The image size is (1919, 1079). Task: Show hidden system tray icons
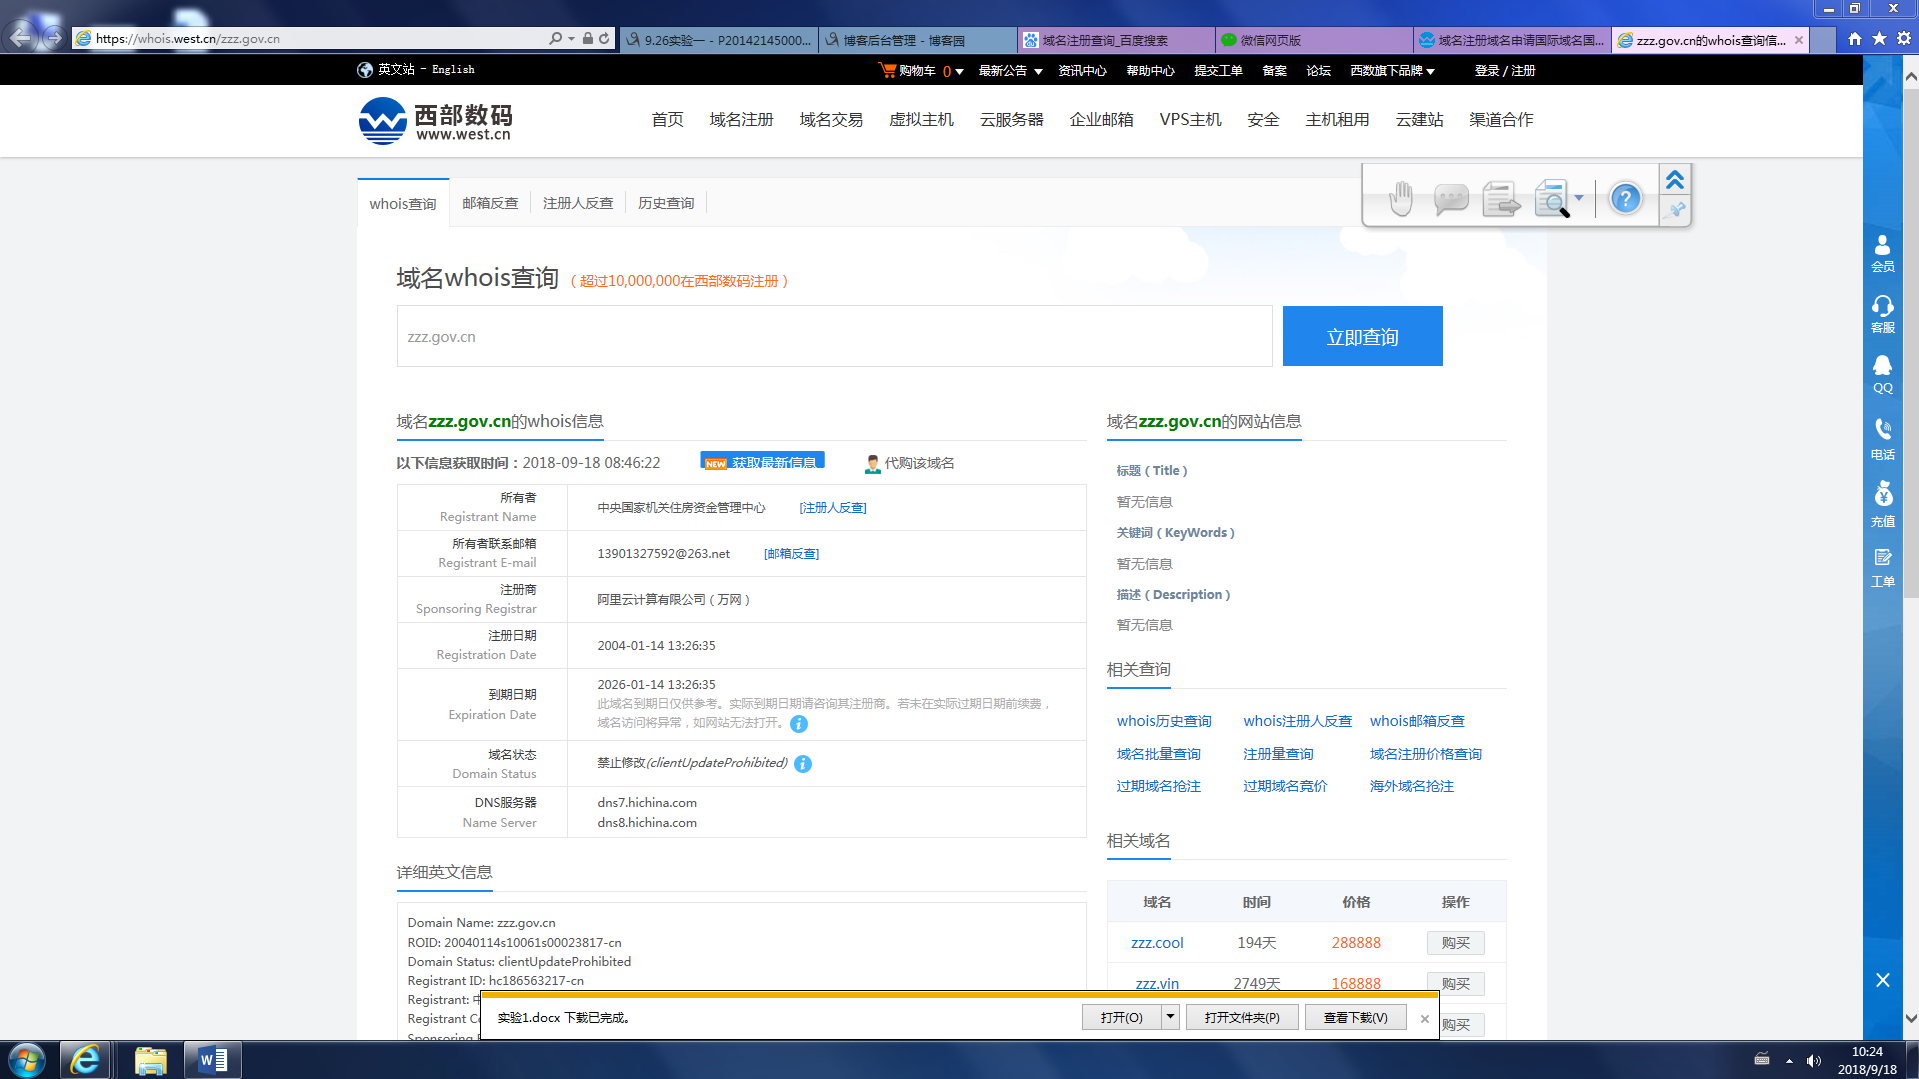click(x=1789, y=1060)
